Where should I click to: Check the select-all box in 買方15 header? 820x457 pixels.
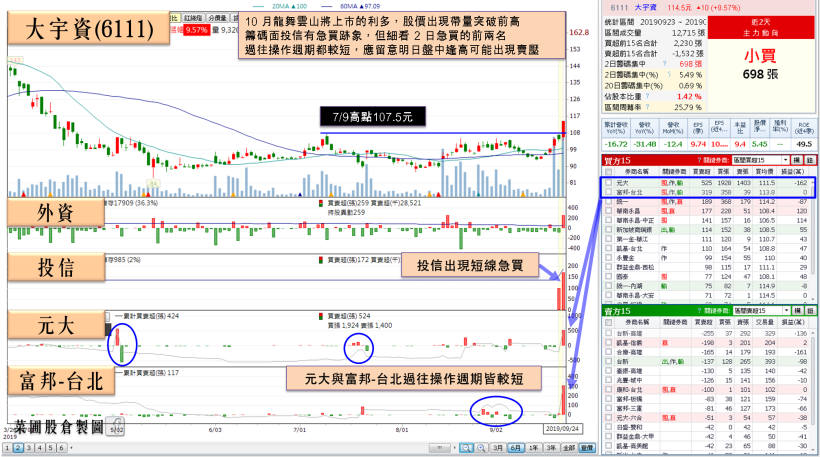pyautogui.click(x=608, y=171)
